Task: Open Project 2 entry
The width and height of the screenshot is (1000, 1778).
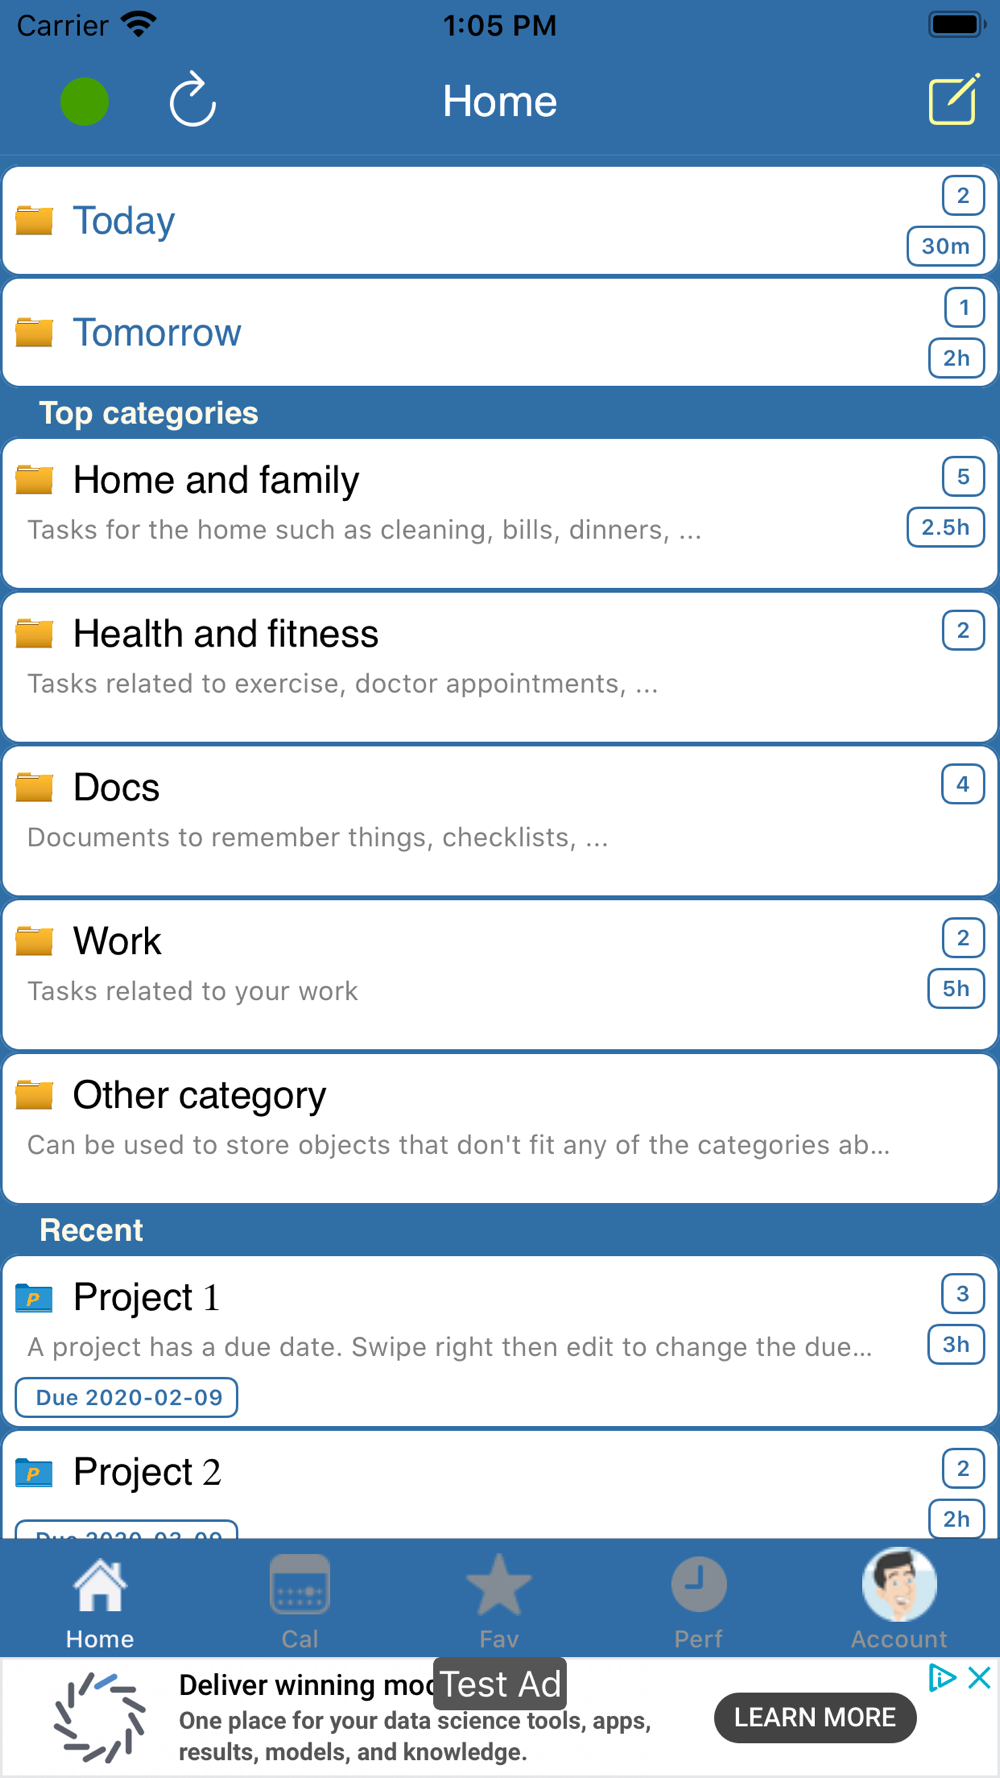Action: pos(500,1485)
